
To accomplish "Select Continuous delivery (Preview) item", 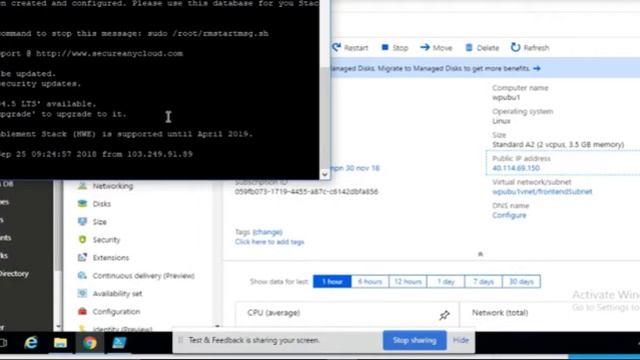I will click(x=143, y=276).
